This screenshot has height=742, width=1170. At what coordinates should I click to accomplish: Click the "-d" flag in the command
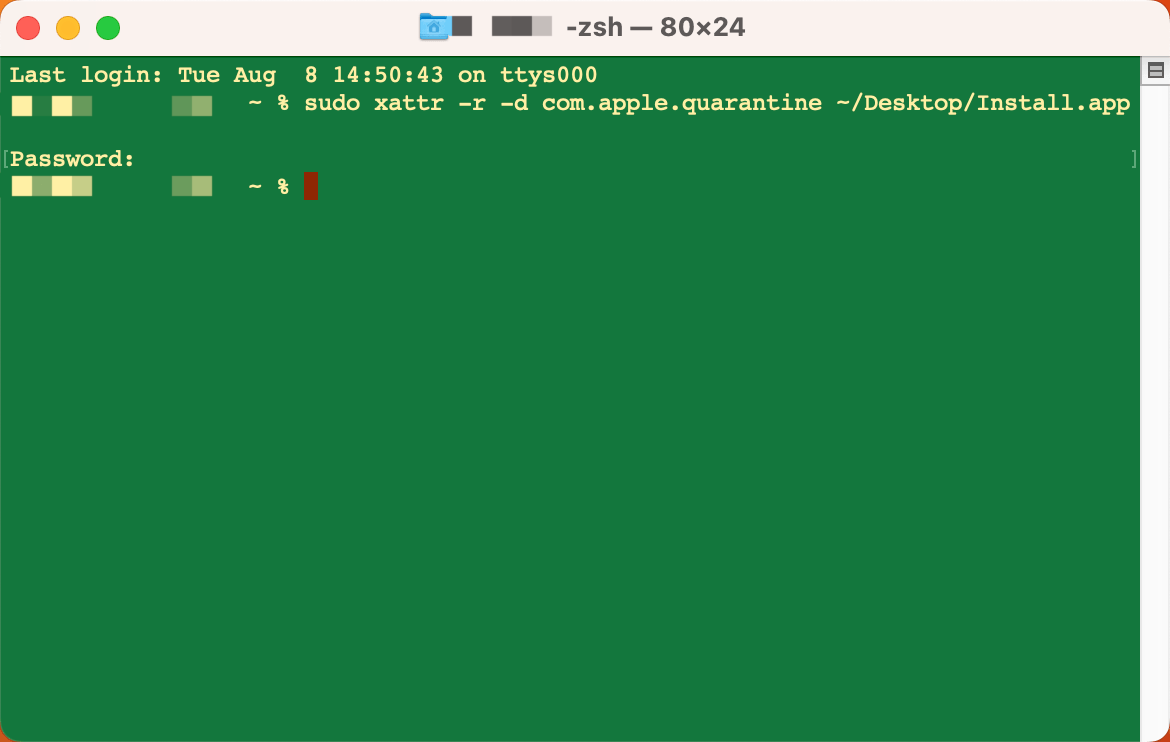coord(514,103)
